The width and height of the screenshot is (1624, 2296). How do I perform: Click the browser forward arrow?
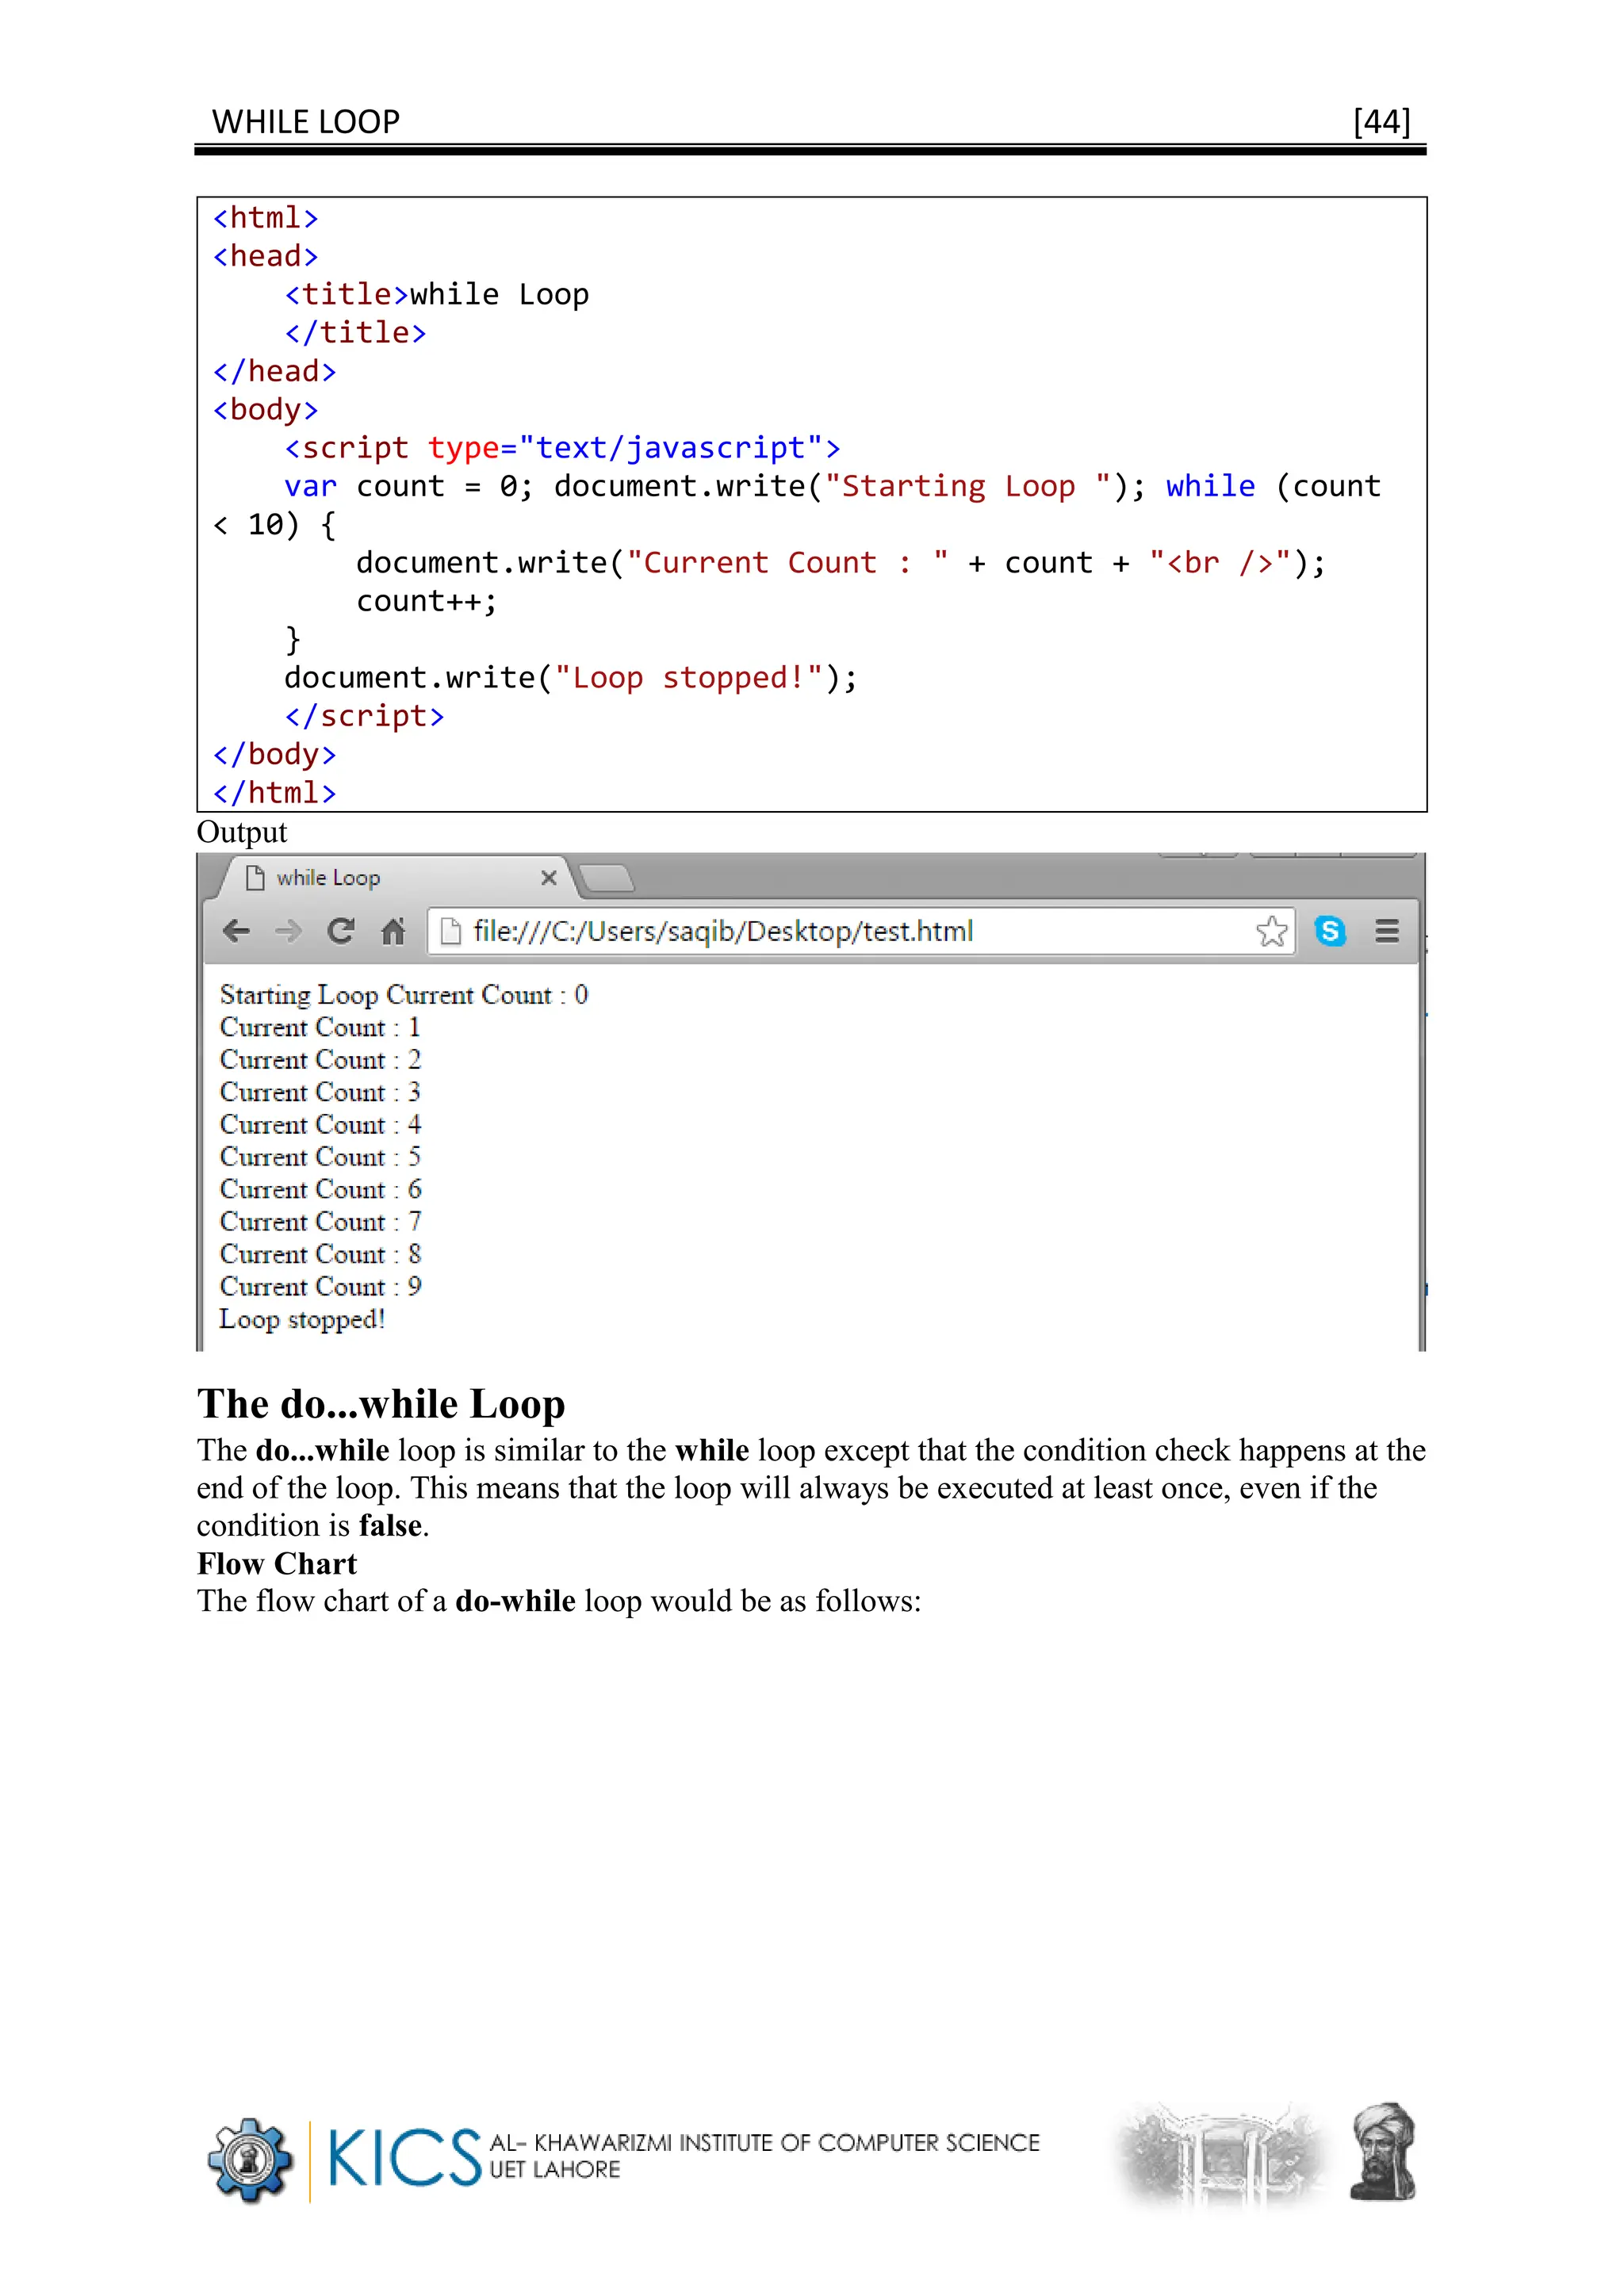coord(288,931)
